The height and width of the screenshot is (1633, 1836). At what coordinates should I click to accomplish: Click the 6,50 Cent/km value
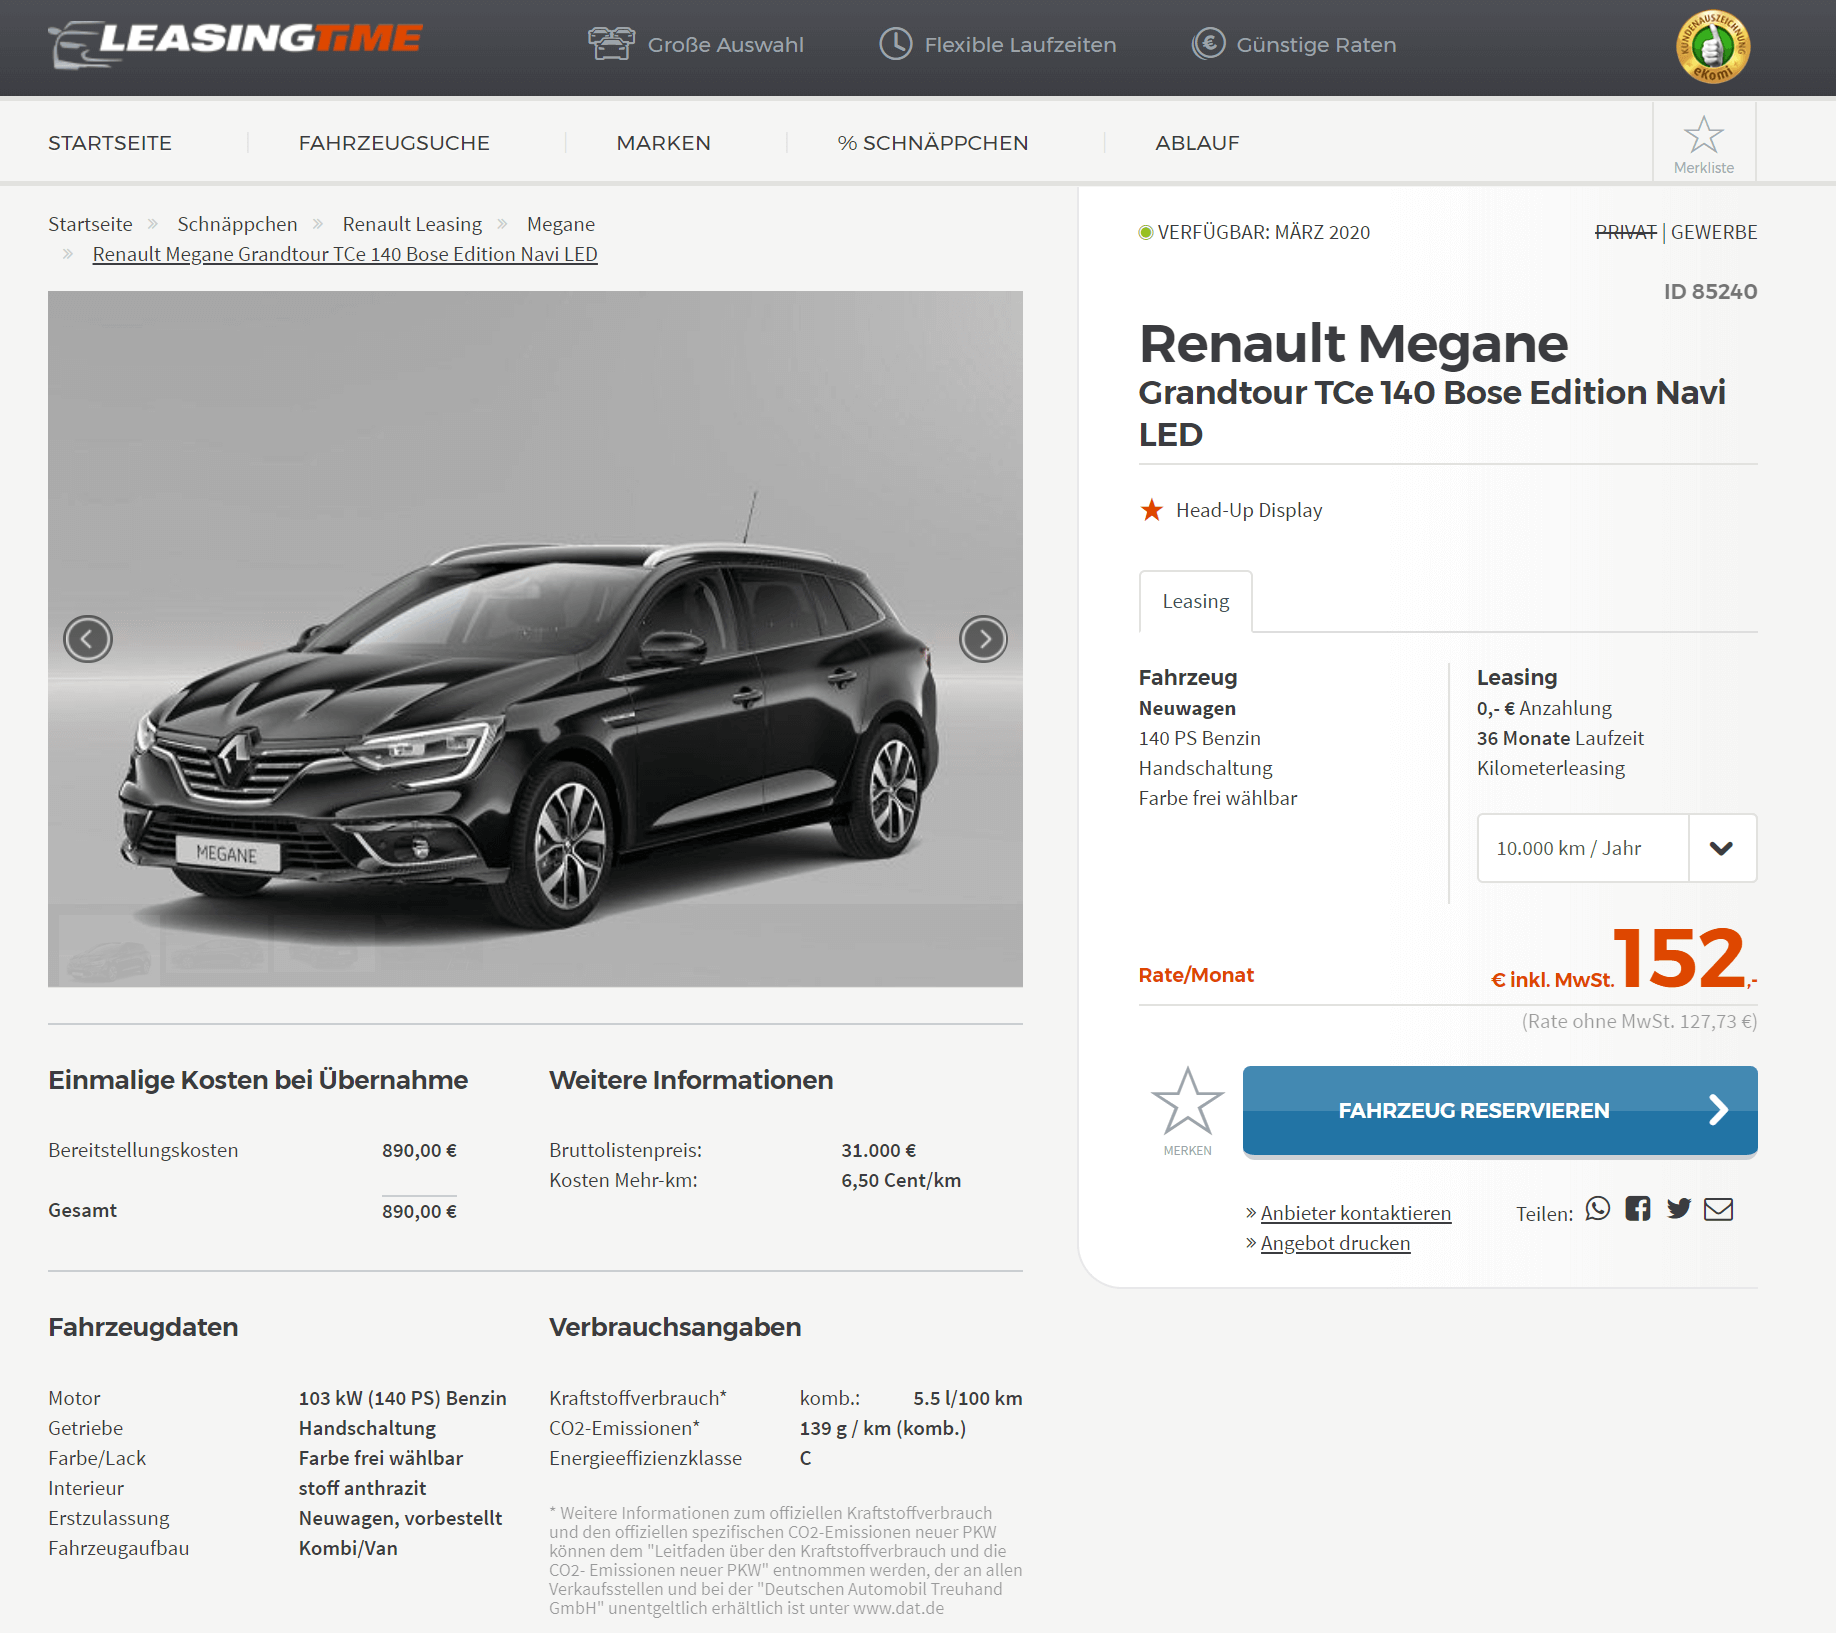901,1180
